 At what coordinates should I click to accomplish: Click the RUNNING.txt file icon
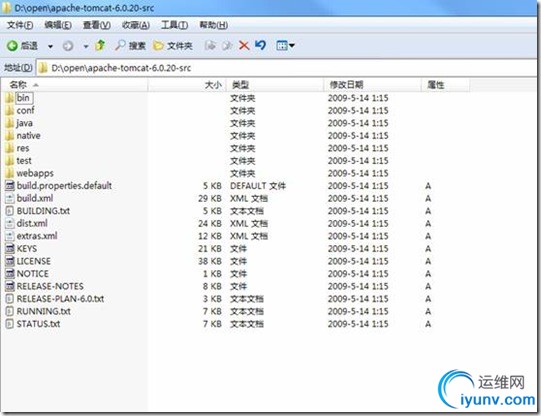pos(10,311)
